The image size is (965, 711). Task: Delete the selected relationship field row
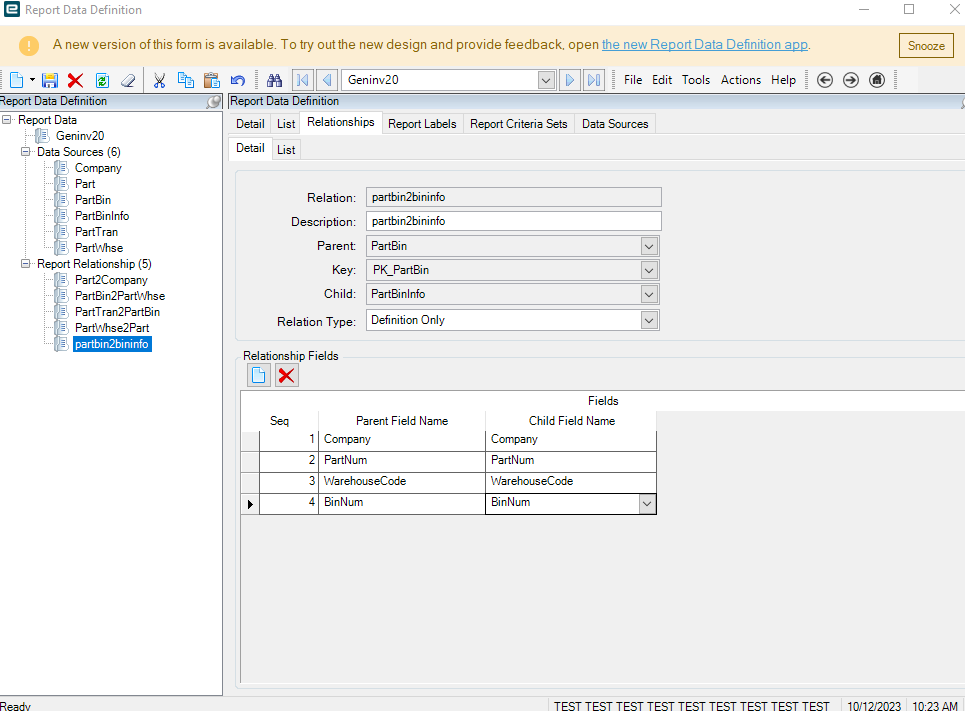[x=287, y=375]
